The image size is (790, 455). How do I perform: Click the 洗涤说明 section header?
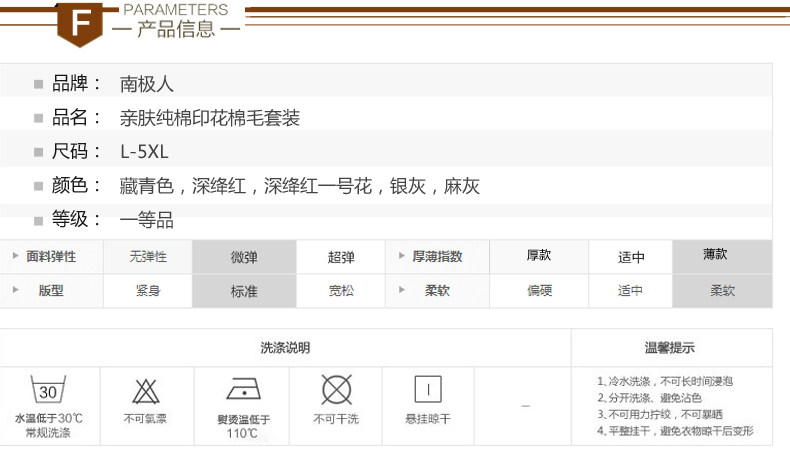coord(285,348)
